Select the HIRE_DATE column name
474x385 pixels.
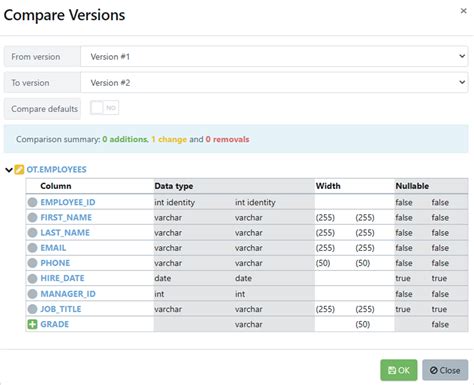62,278
